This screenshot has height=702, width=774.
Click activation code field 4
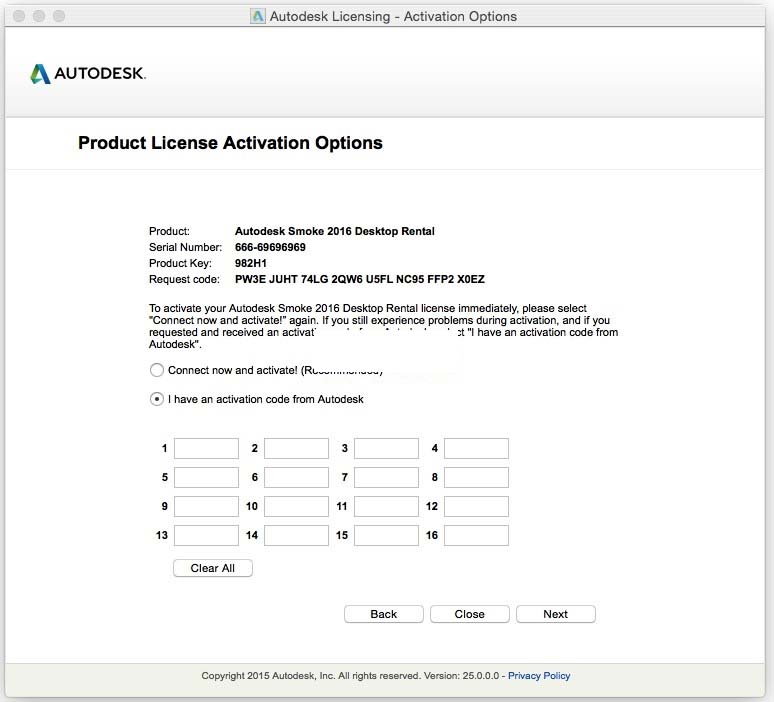click(x=476, y=448)
